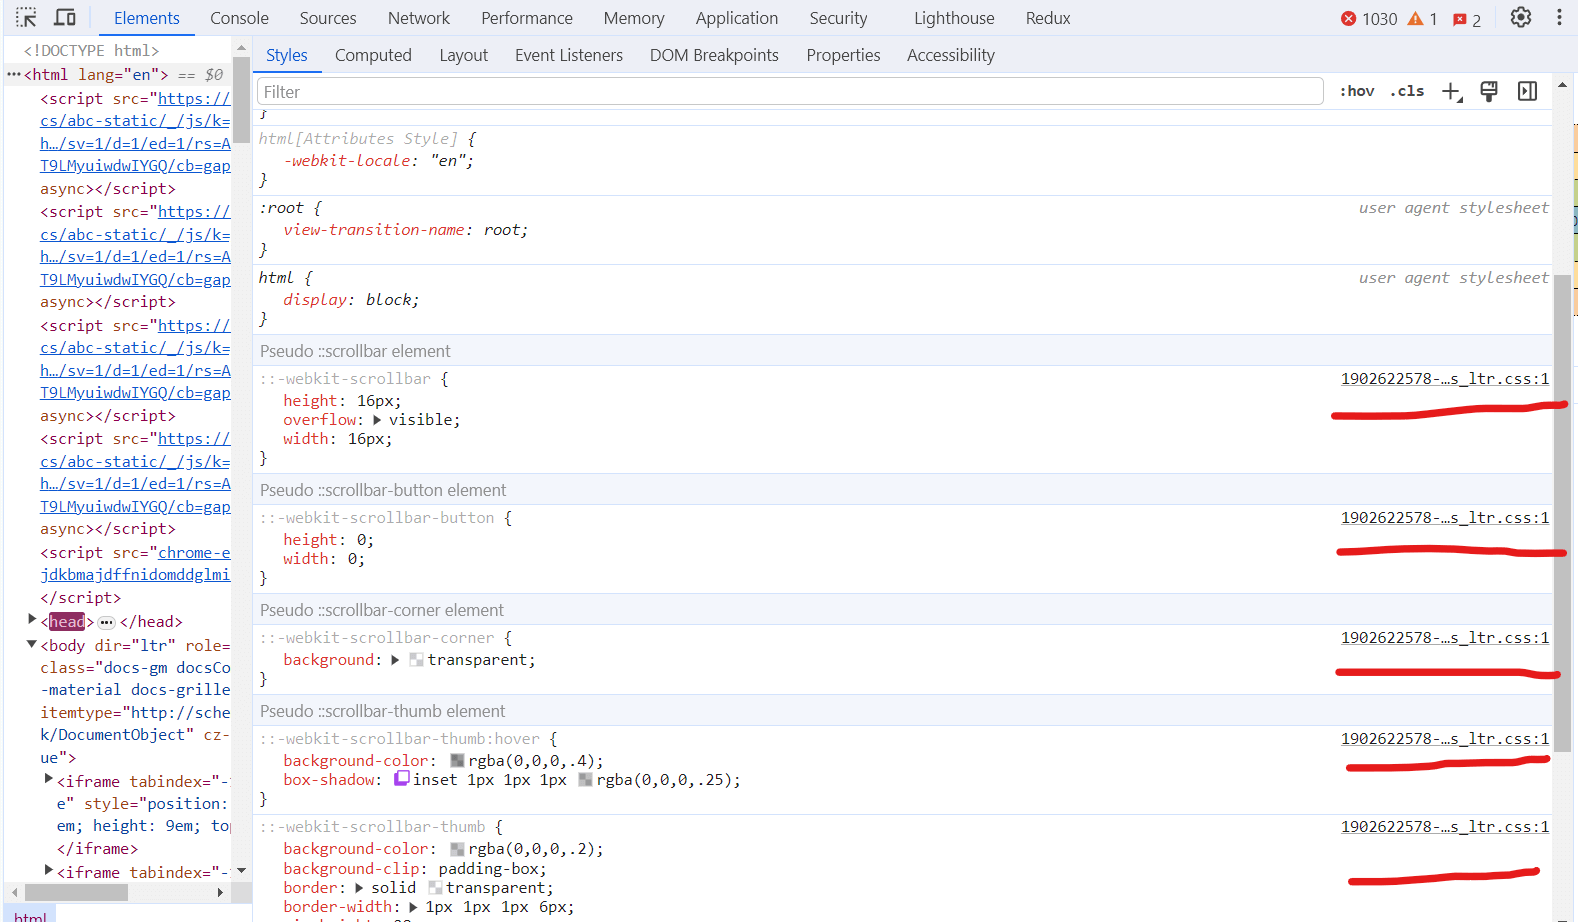Focus the styles Filter input field
This screenshot has height=922, width=1578.
tap(790, 92)
